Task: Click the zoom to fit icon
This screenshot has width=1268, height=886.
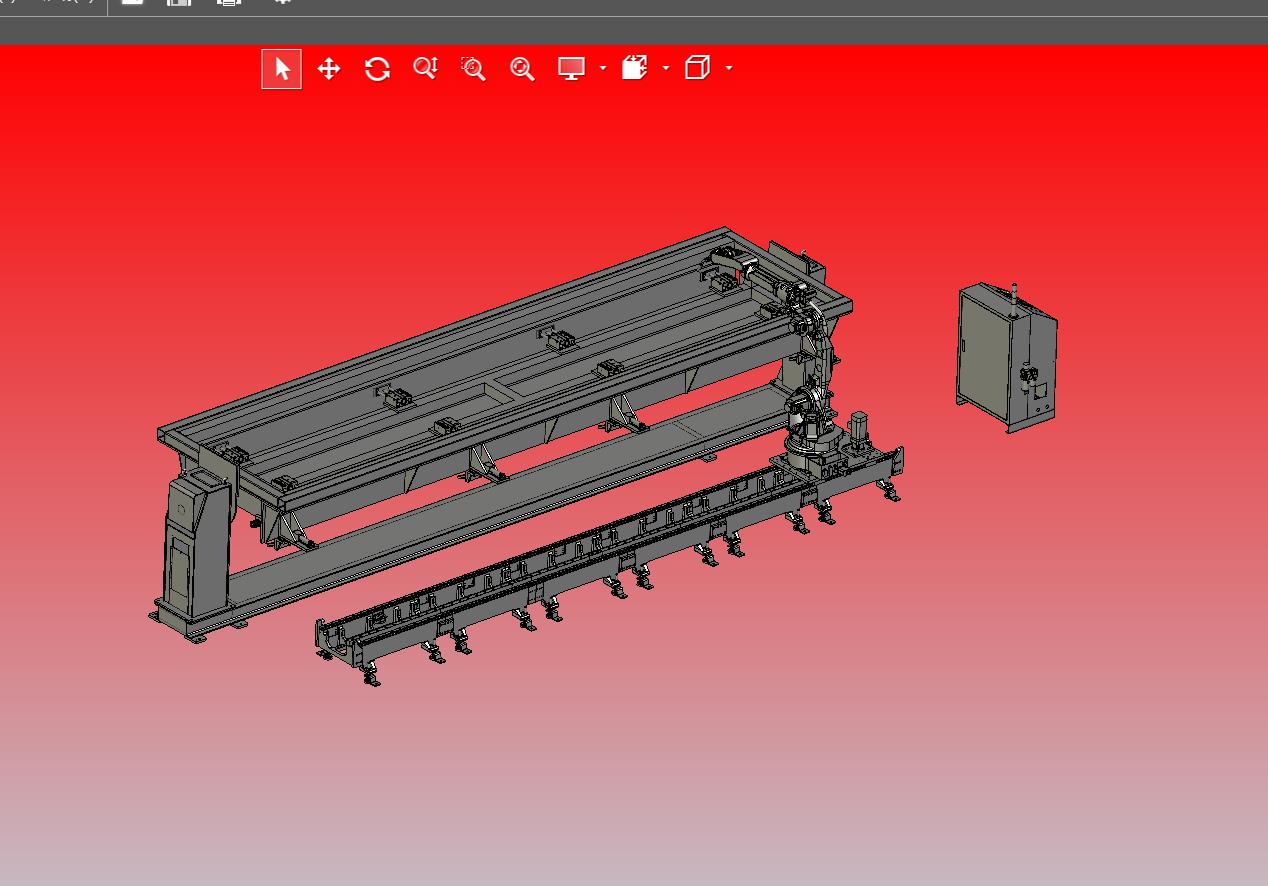Action: pyautogui.click(x=522, y=69)
